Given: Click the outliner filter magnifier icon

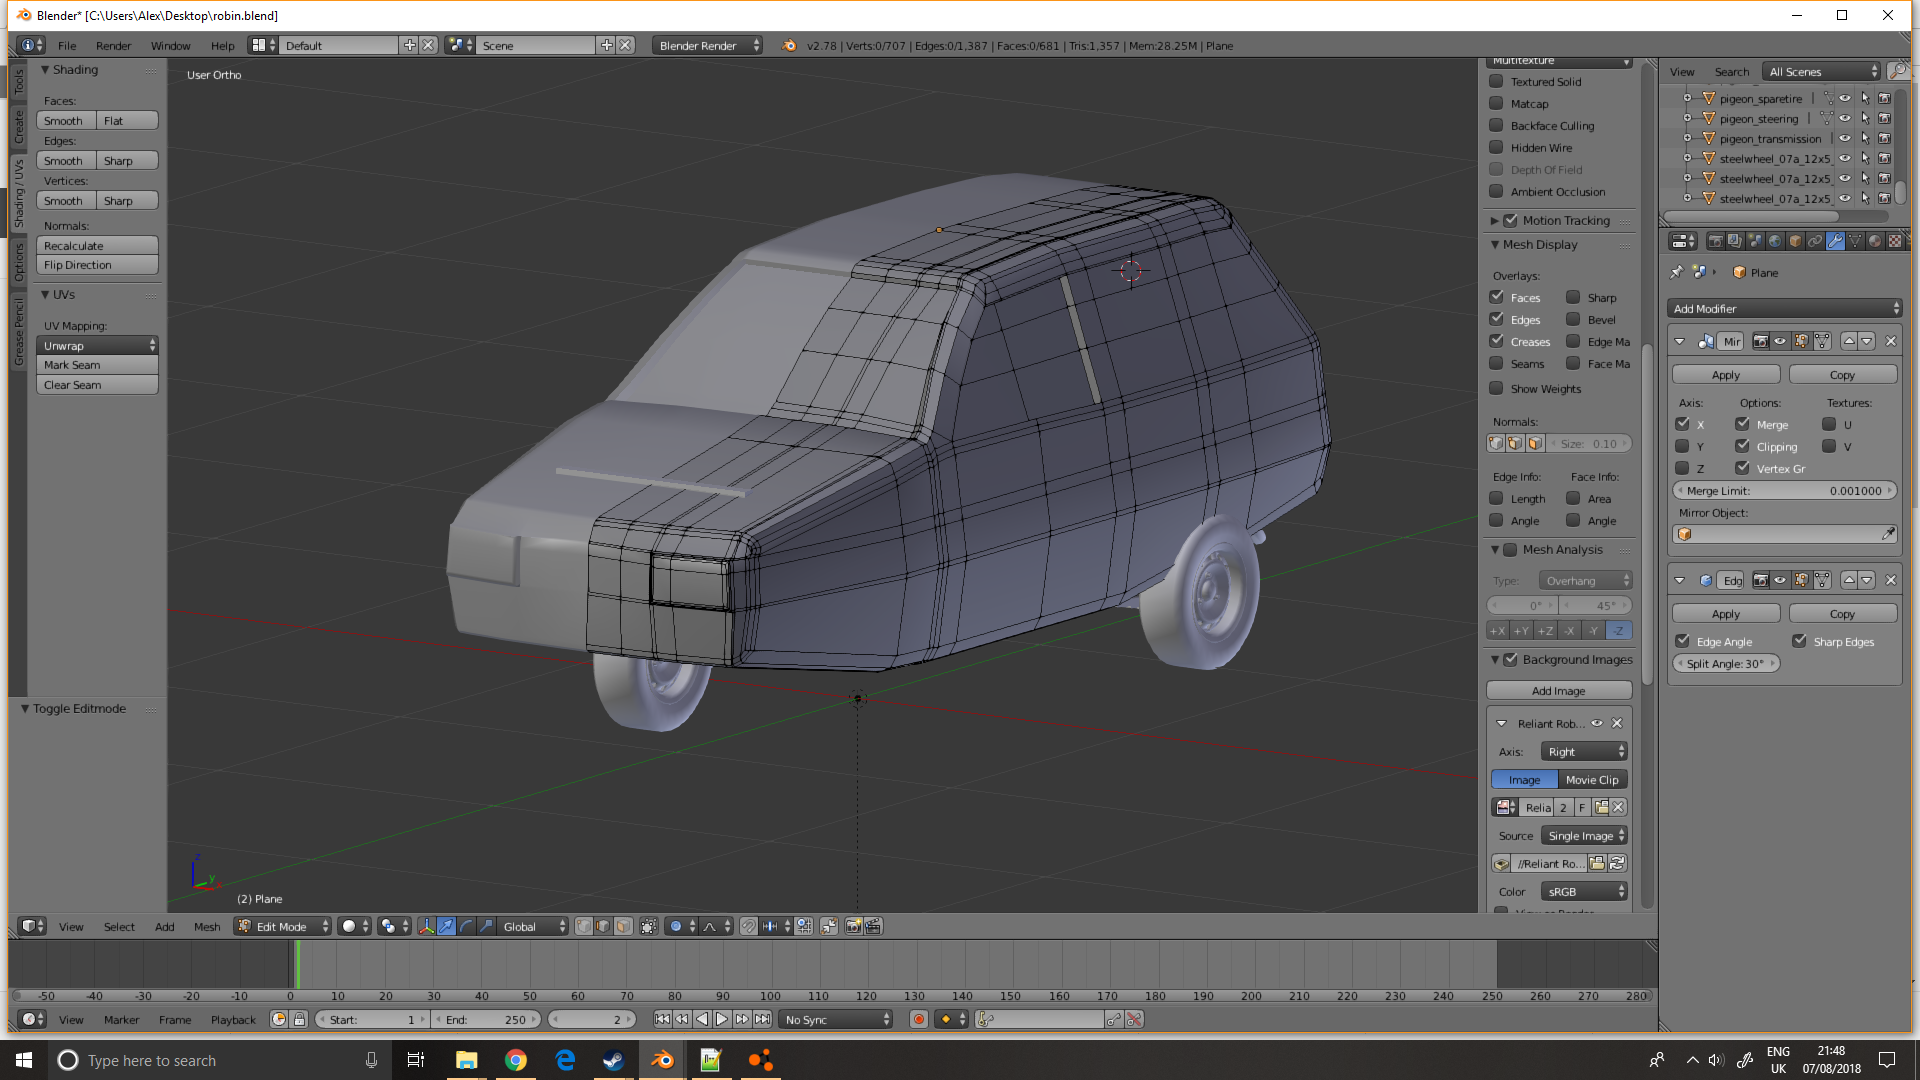Looking at the screenshot, I should click(x=1897, y=71).
